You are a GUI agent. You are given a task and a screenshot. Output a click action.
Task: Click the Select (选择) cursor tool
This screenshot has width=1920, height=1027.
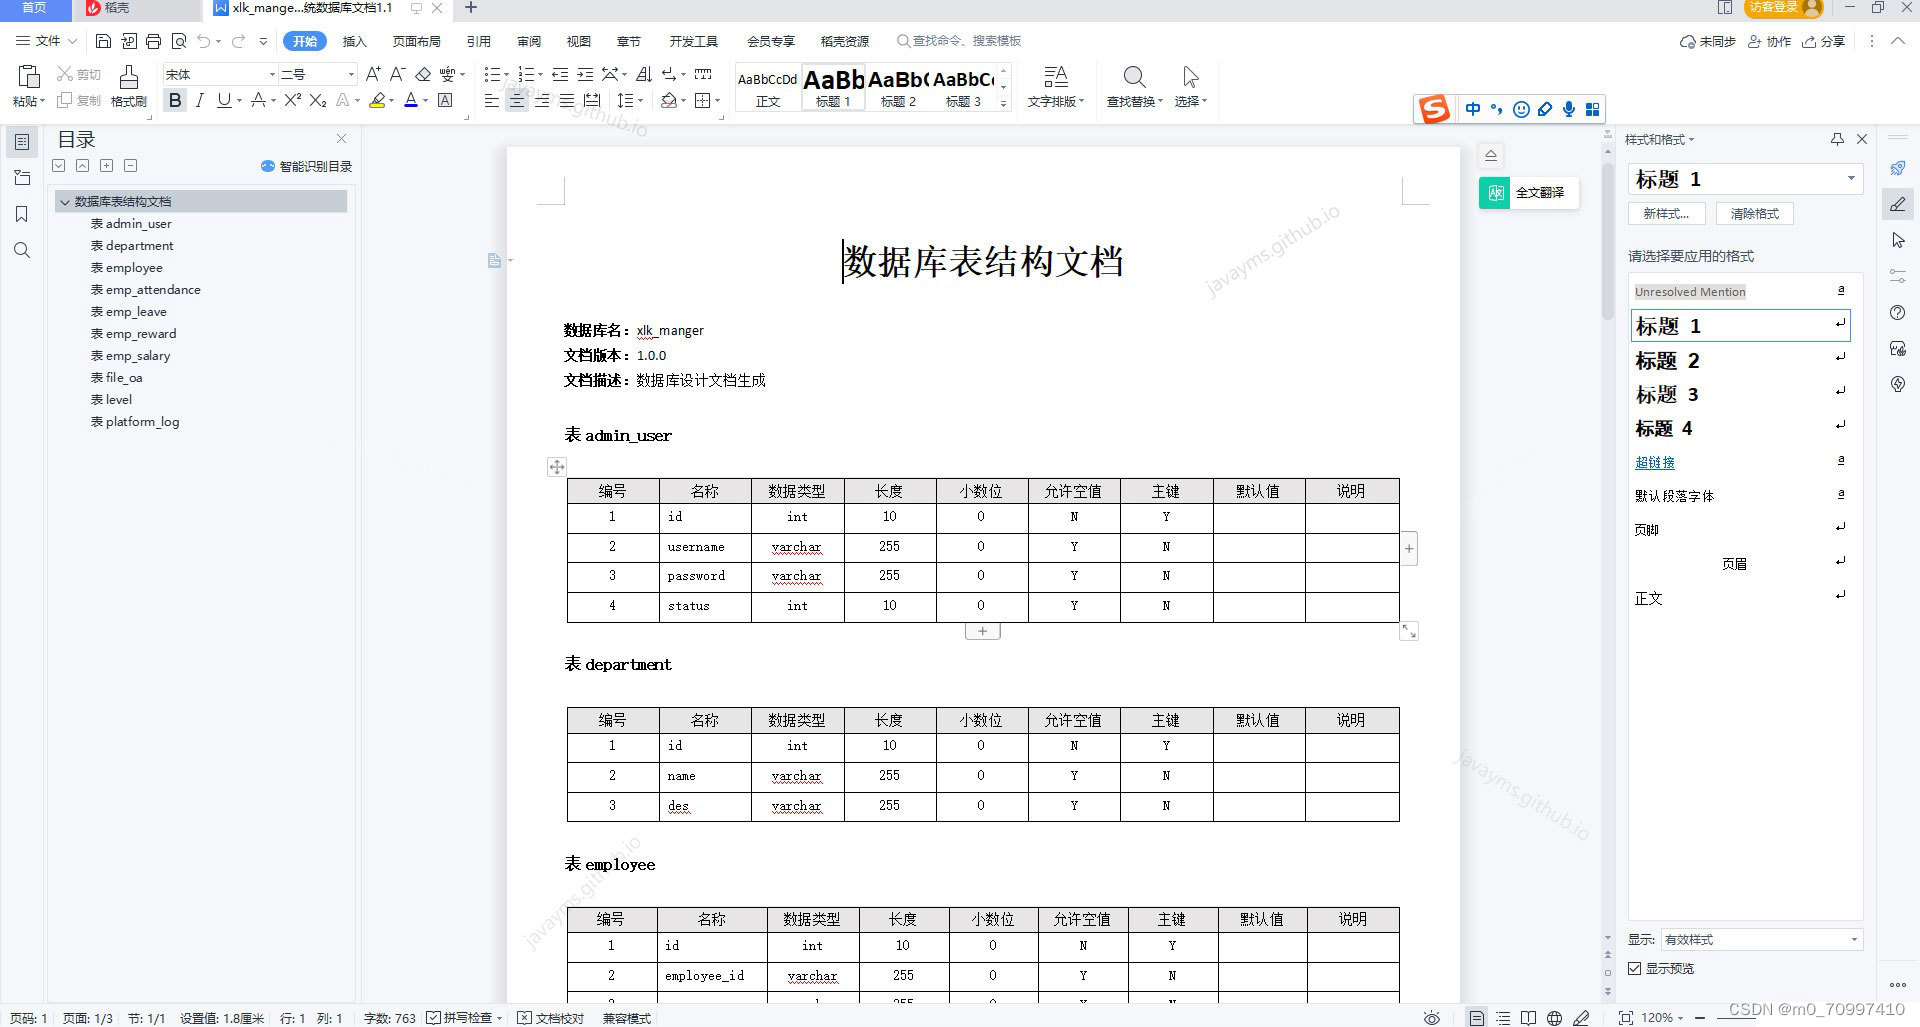click(1190, 86)
